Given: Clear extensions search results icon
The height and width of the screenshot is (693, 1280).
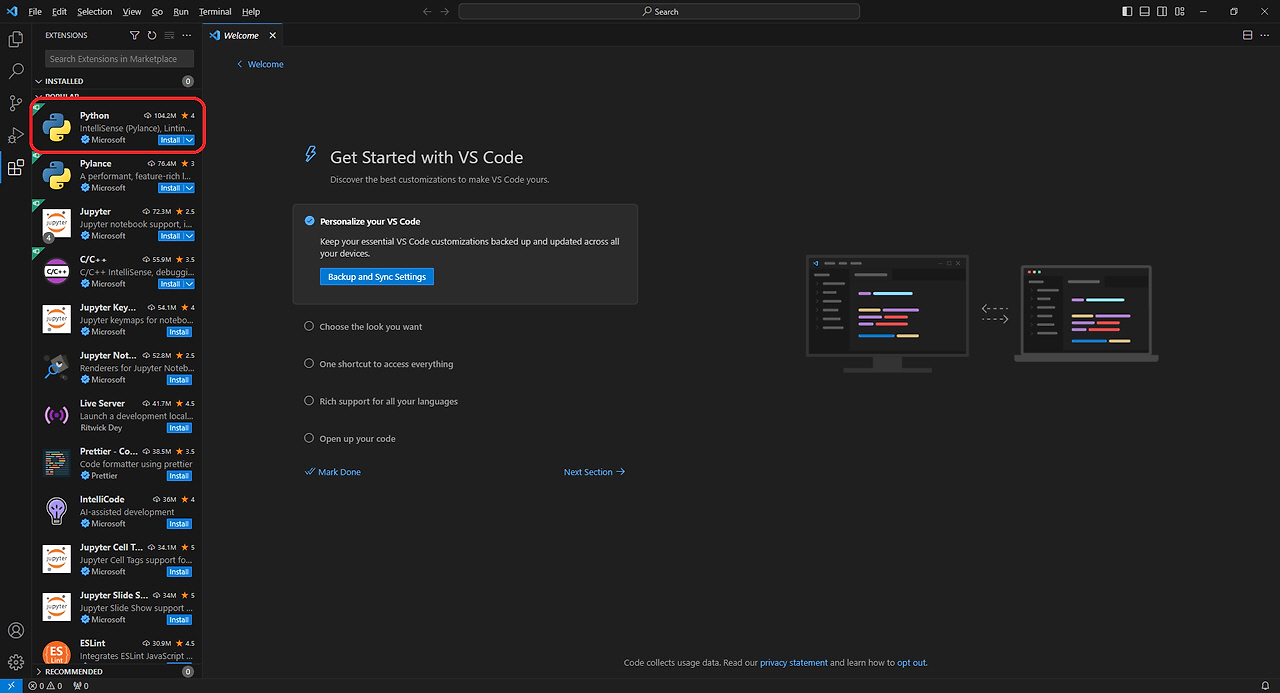Looking at the screenshot, I should [169, 35].
